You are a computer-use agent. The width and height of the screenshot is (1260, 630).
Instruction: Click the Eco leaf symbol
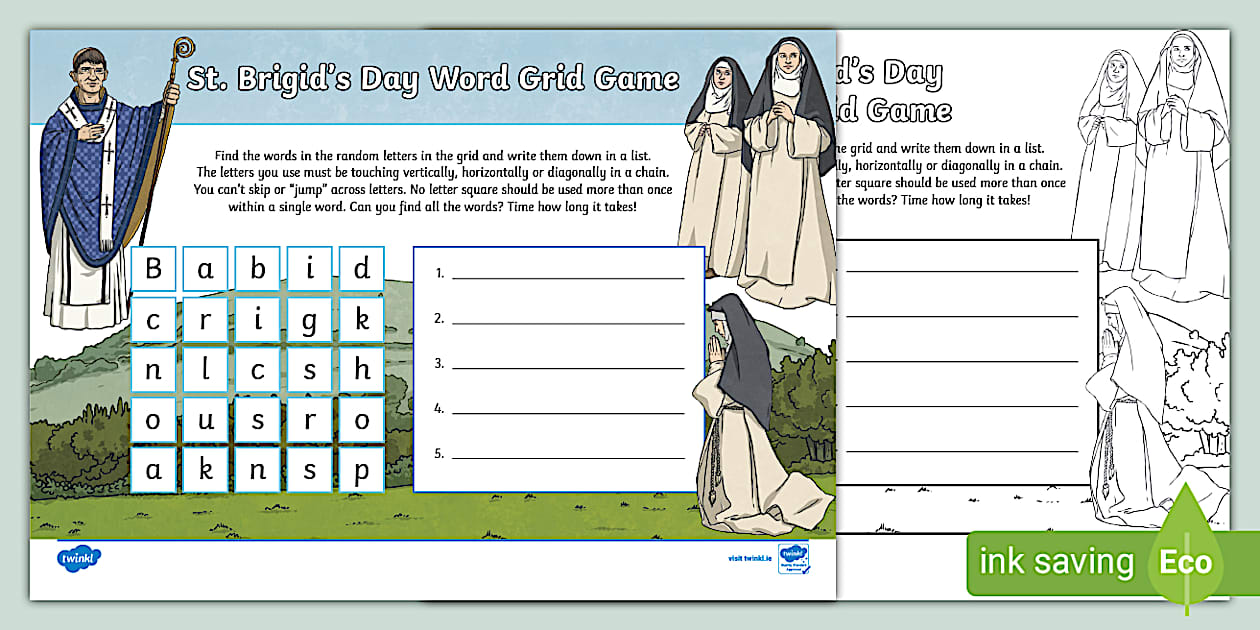coord(1185,561)
